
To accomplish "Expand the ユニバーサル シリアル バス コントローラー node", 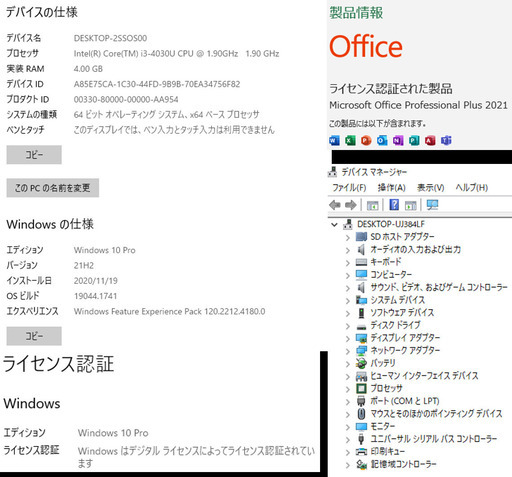I will pos(348,440).
